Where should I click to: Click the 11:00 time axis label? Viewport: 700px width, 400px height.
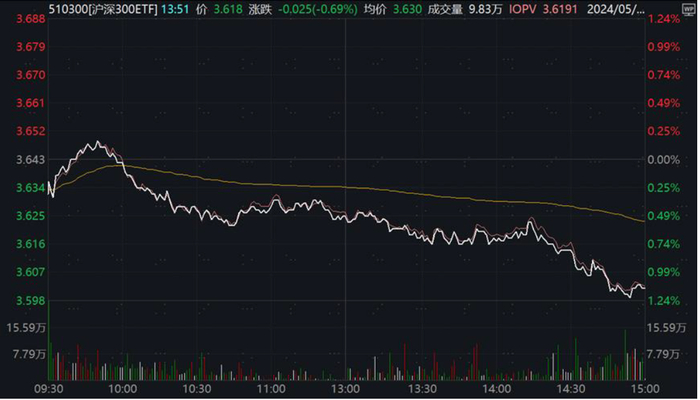click(x=271, y=389)
